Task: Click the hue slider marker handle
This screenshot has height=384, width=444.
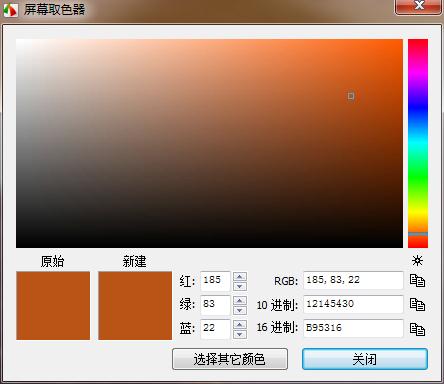Action: pyautogui.click(x=418, y=234)
